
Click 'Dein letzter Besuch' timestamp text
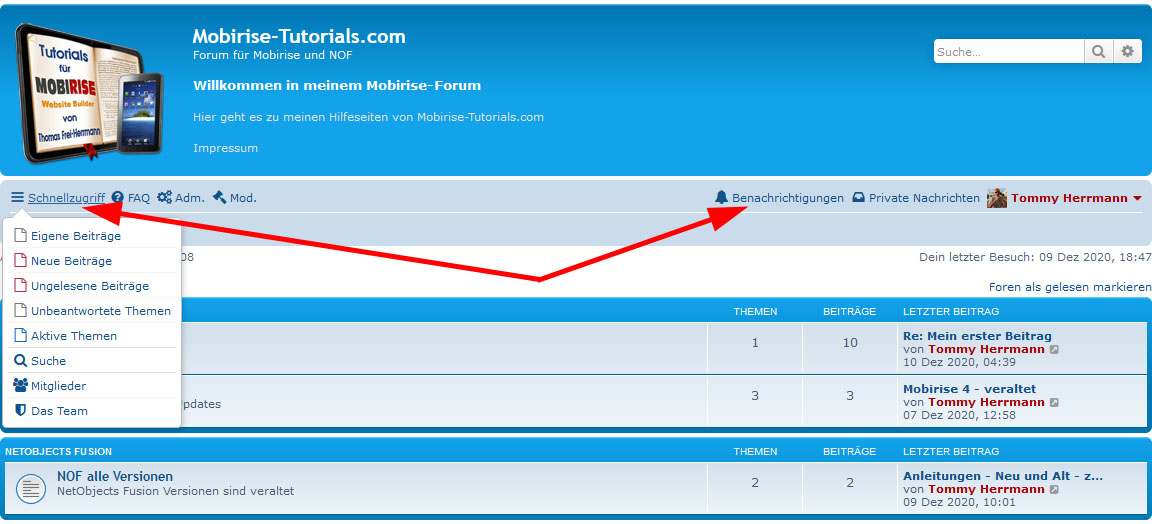(x=1035, y=257)
